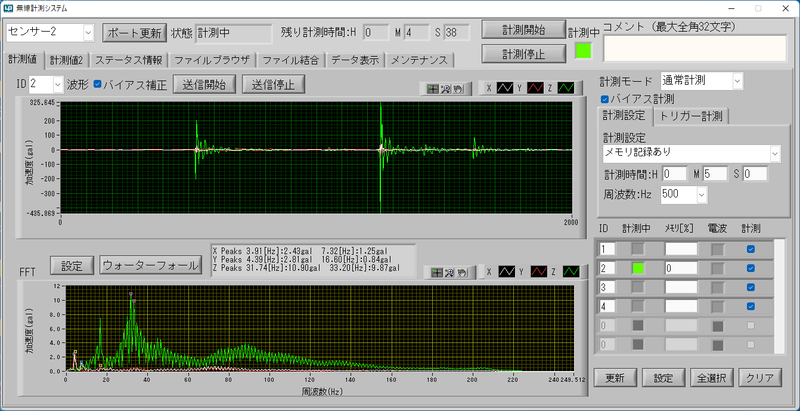Open the ファイルブラウザ tab
This screenshot has width=800, height=411.
coord(212,60)
